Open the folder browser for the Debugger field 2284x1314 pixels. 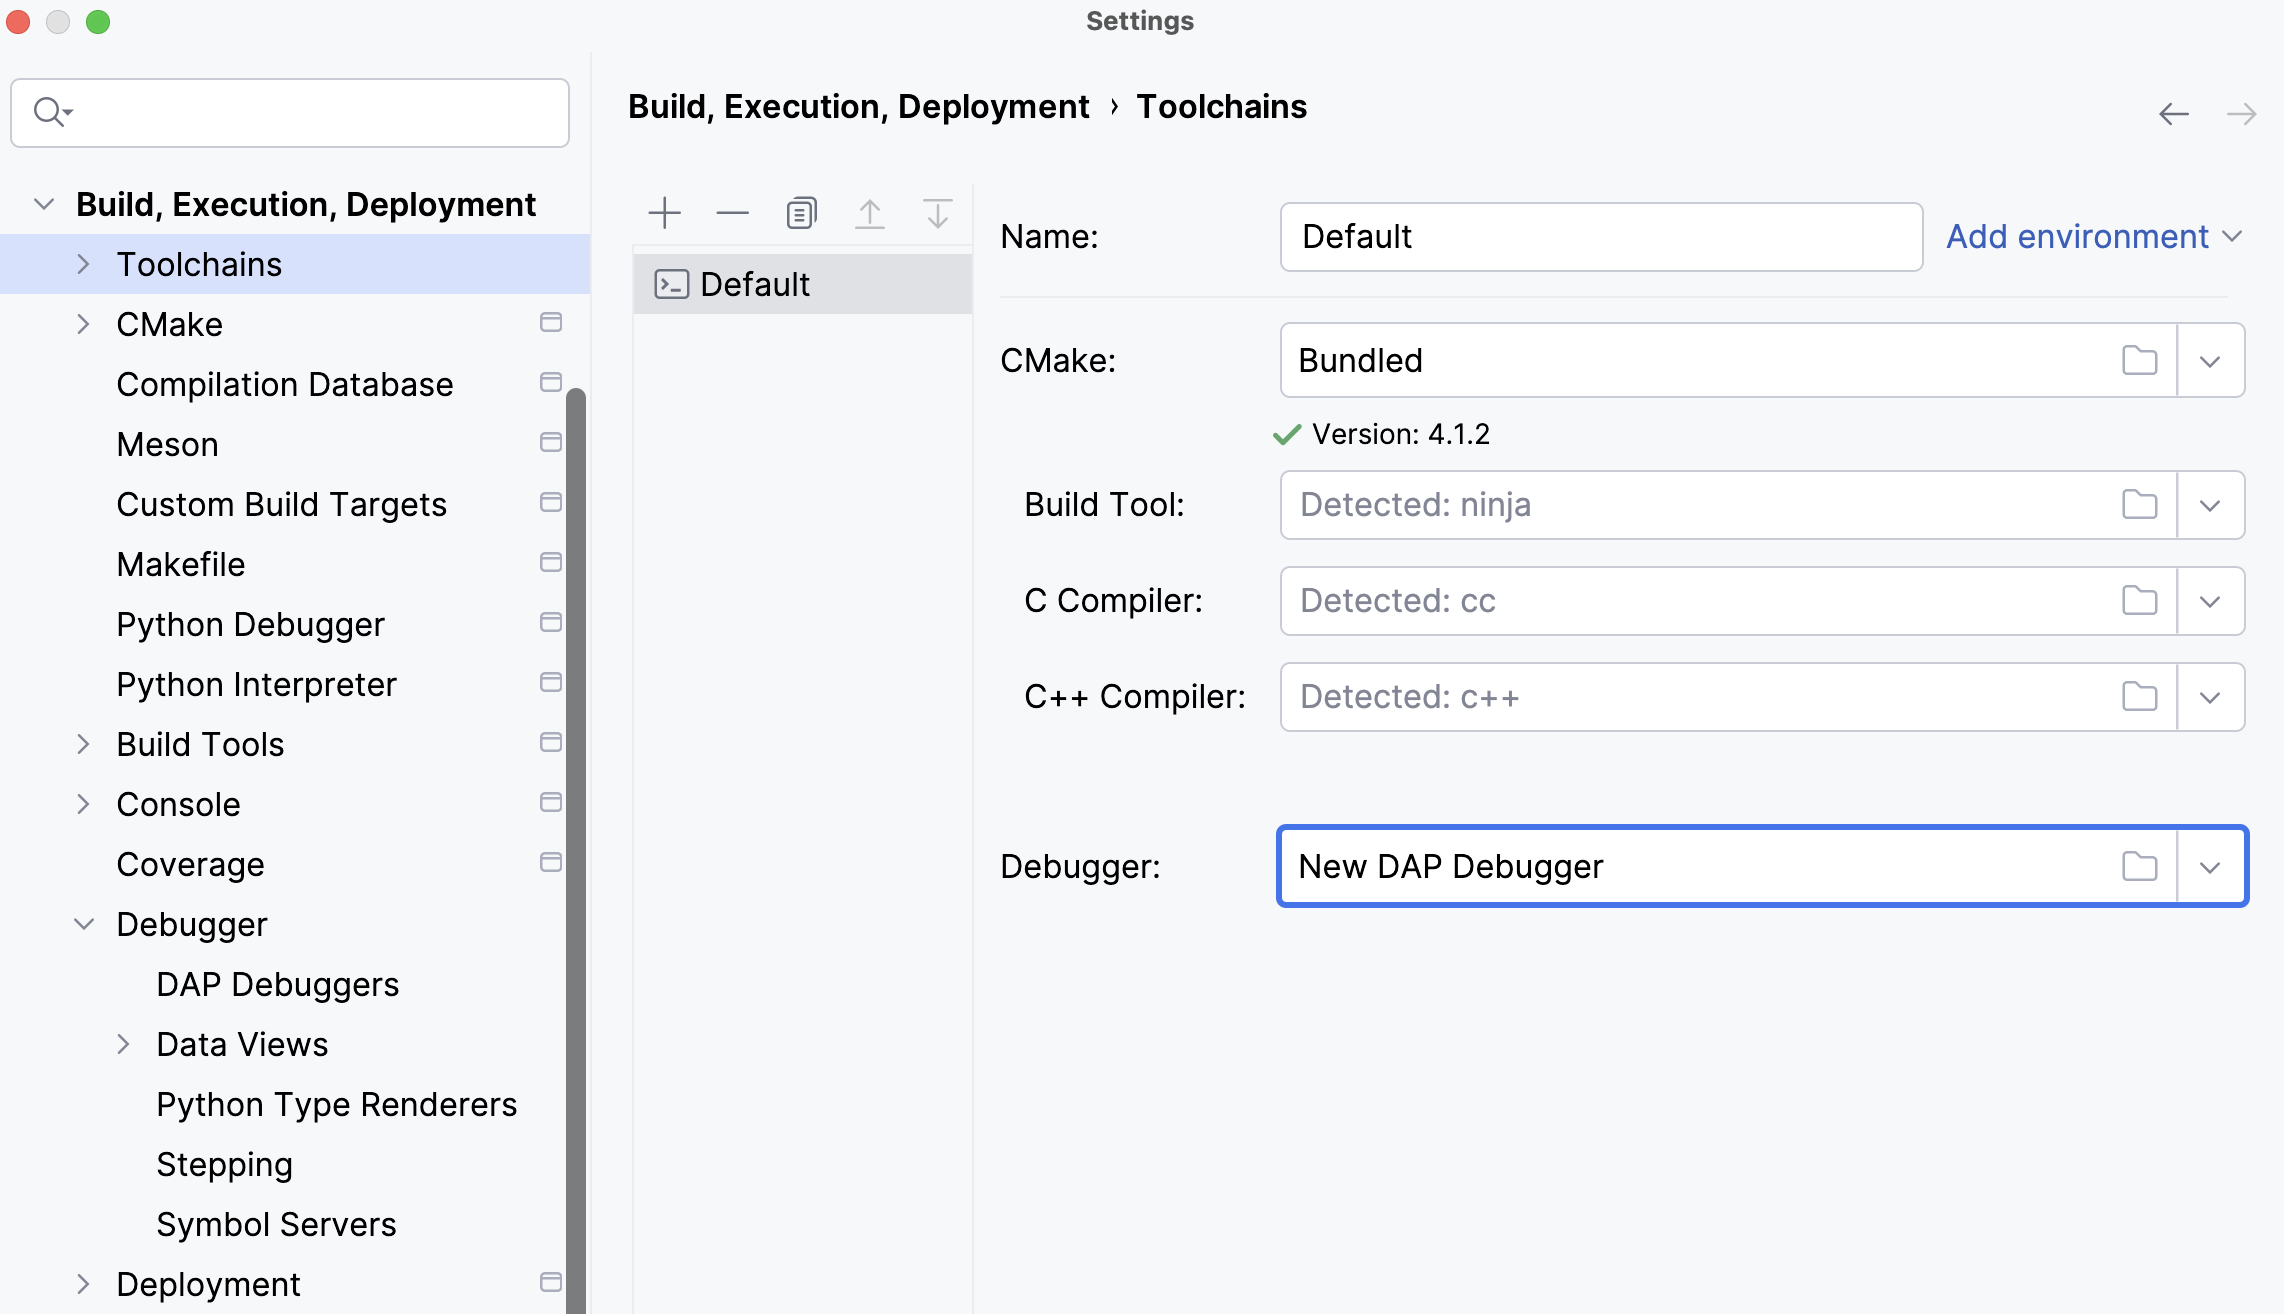pos(2138,866)
